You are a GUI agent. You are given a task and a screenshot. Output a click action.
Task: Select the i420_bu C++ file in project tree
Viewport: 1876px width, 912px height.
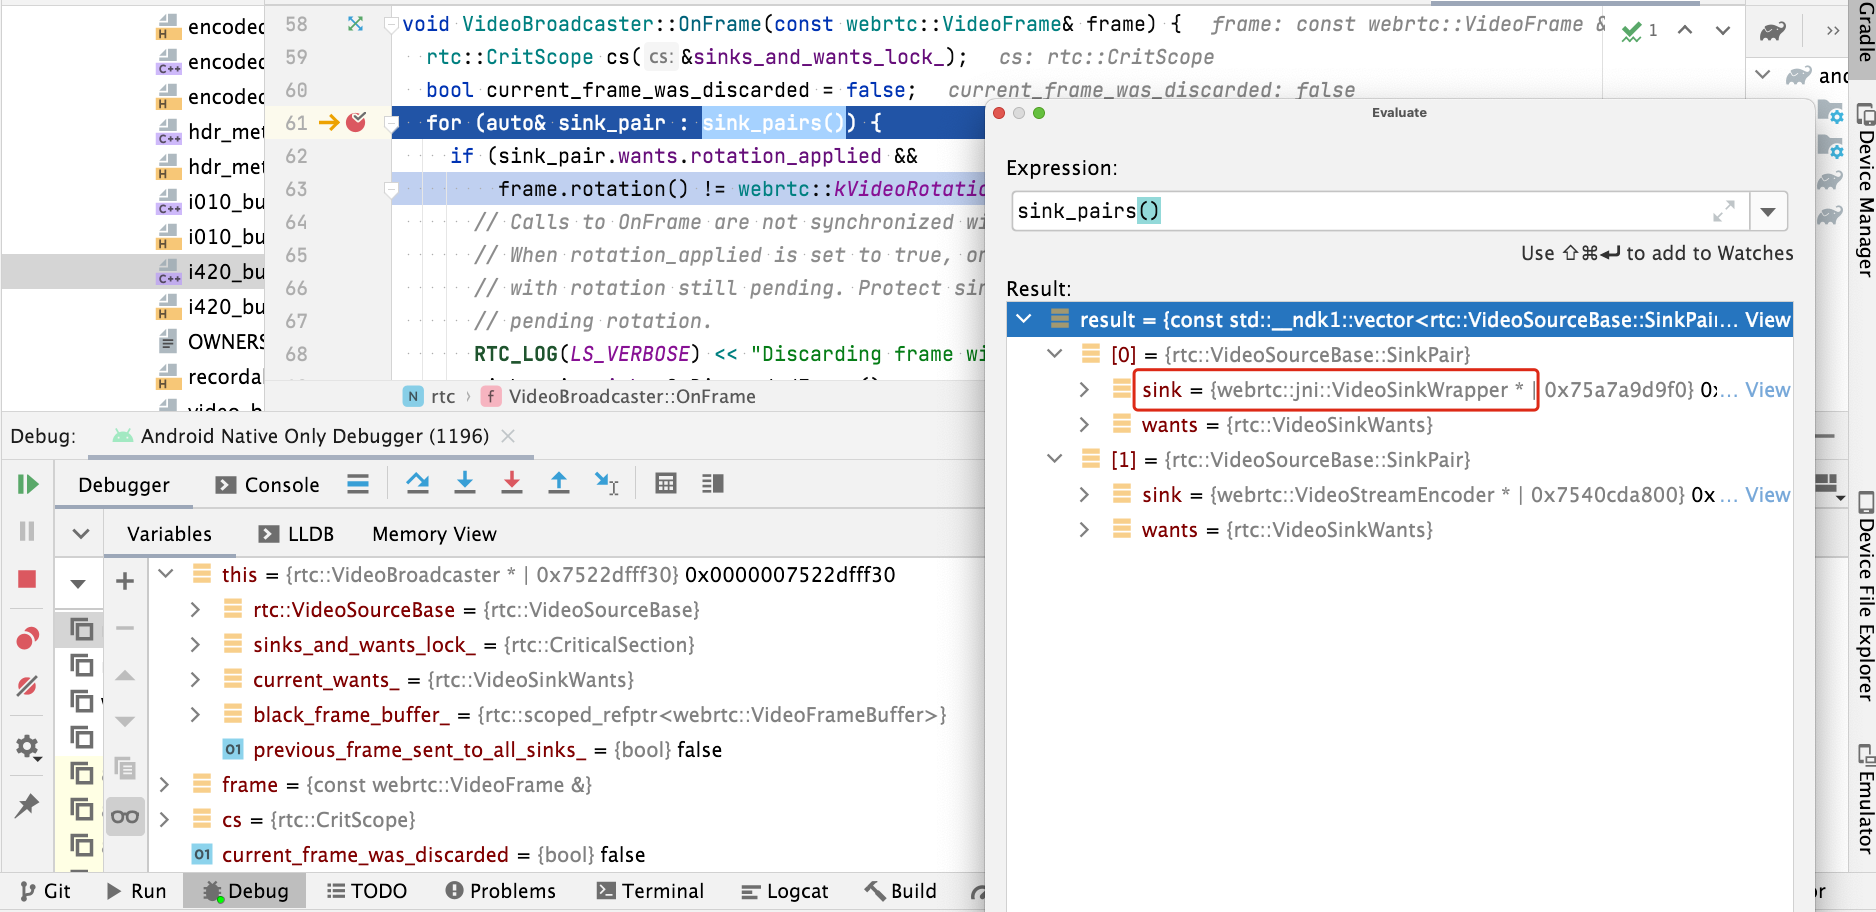pyautogui.click(x=210, y=272)
